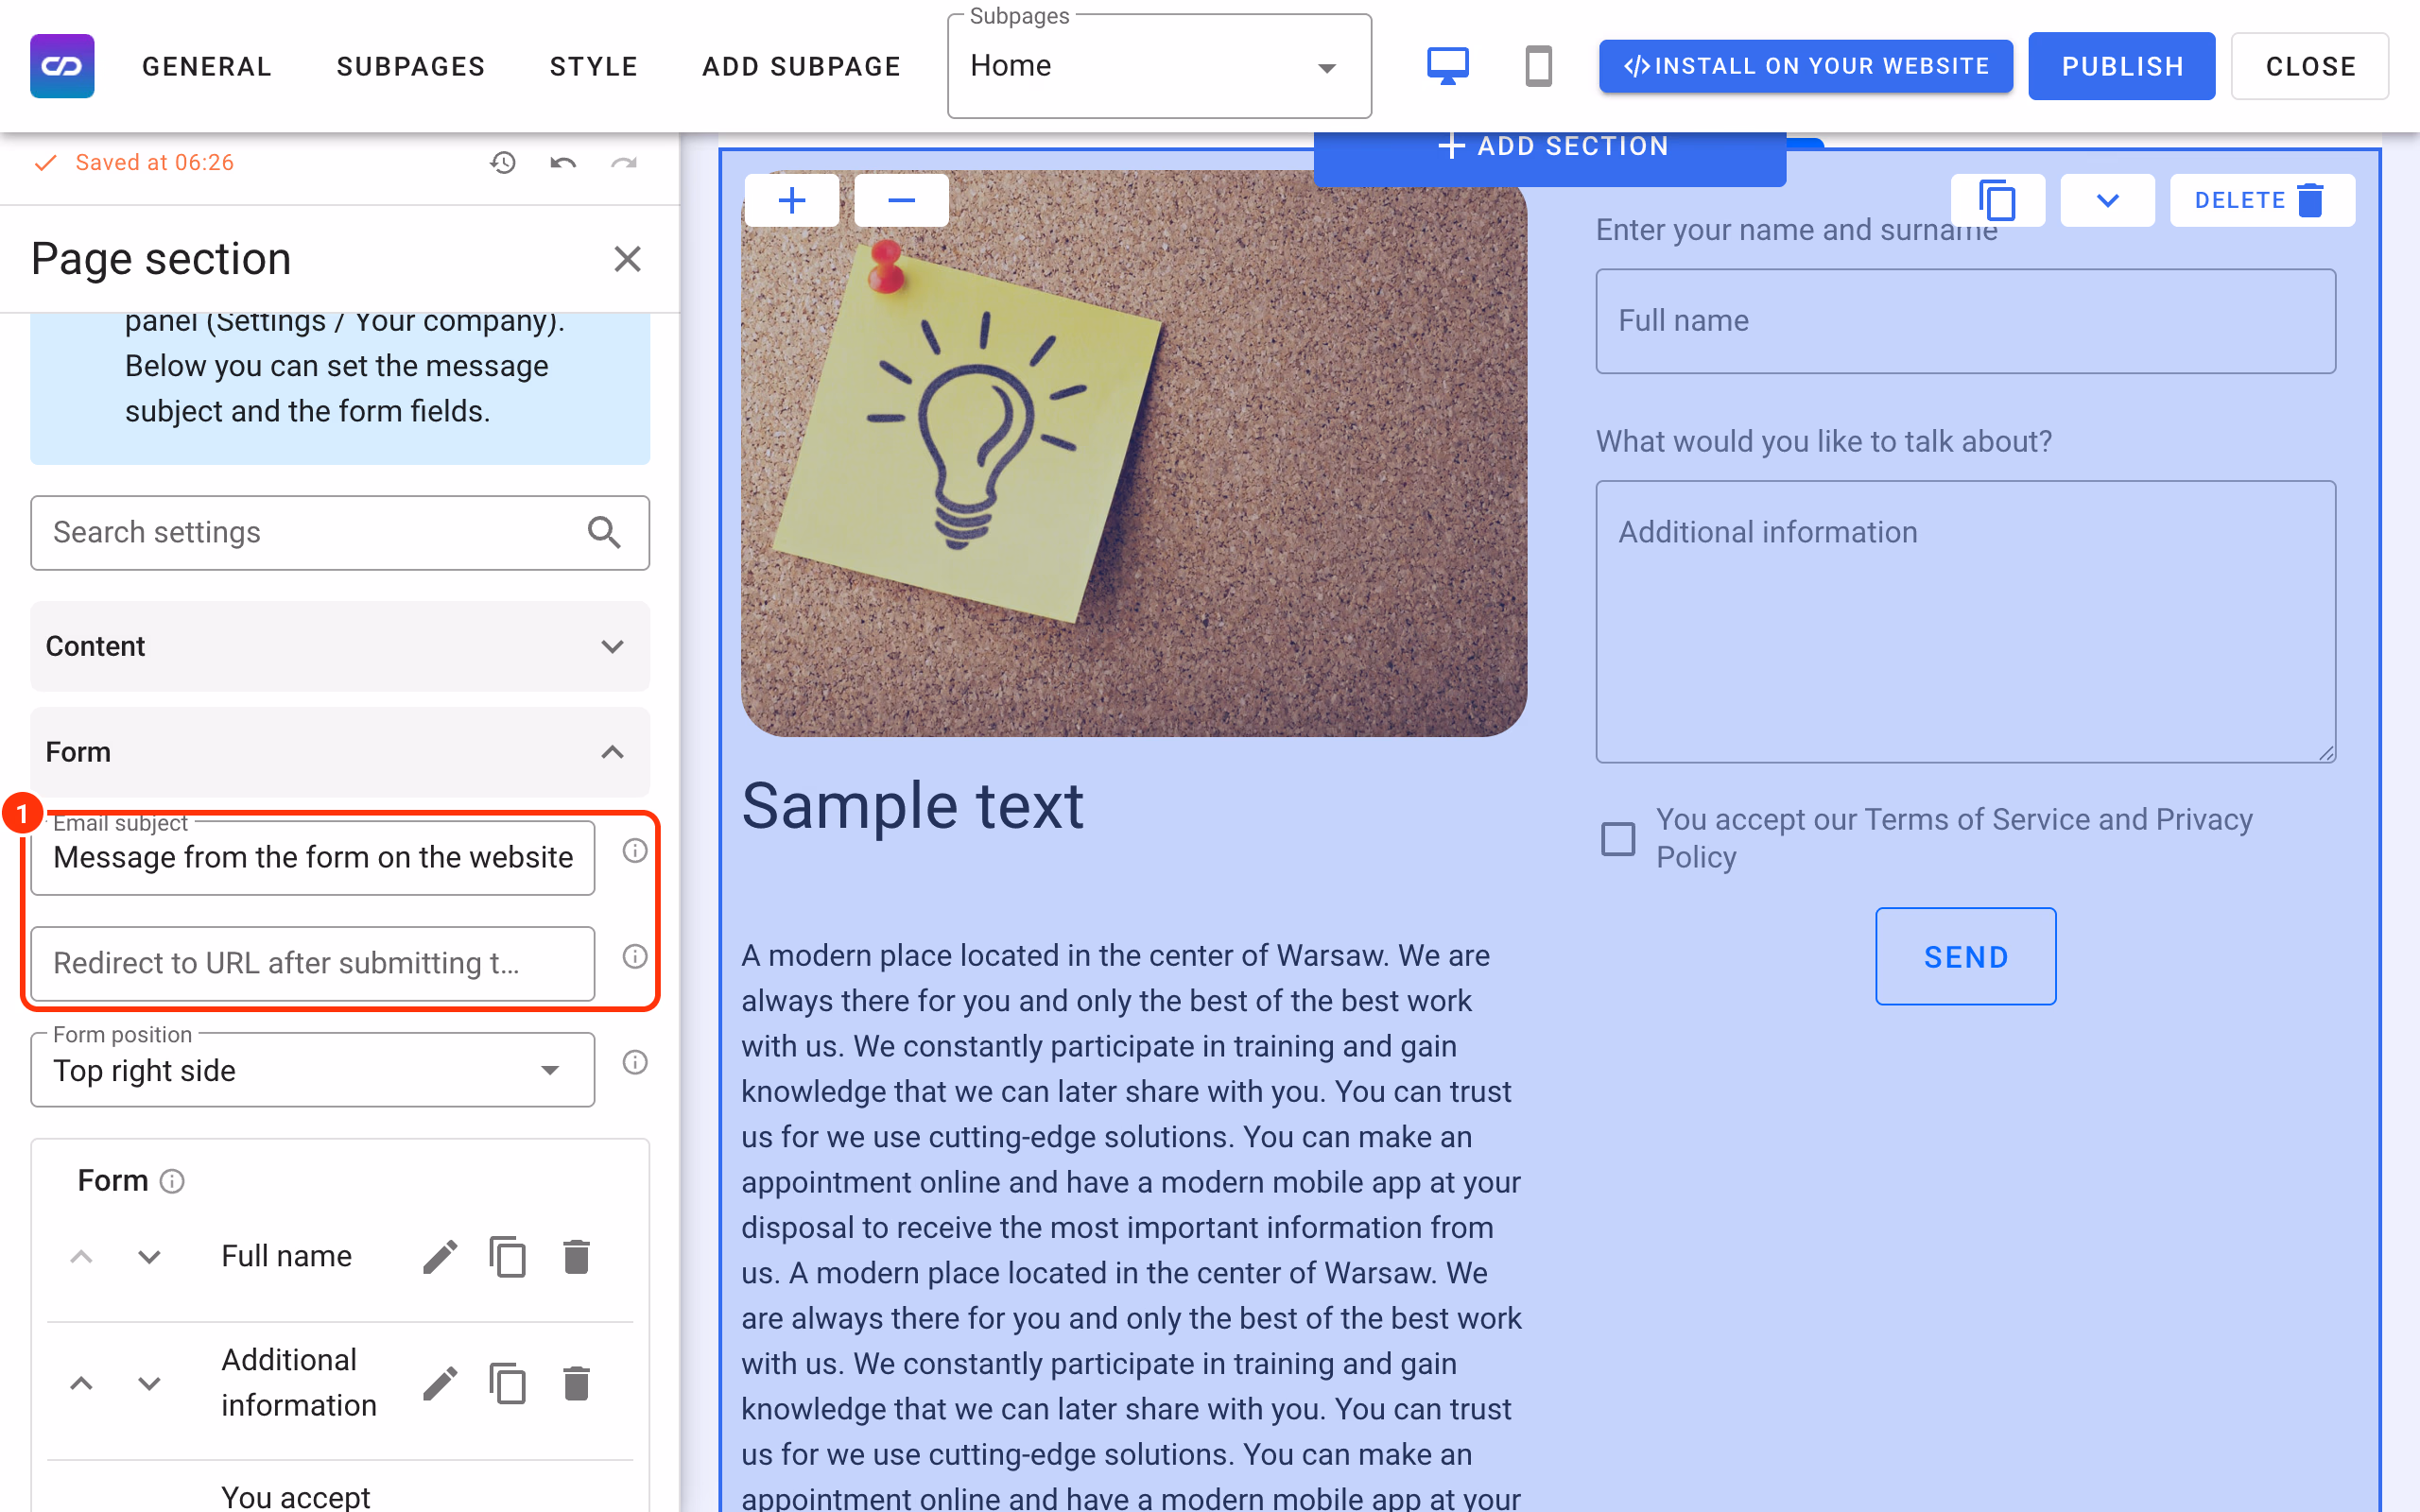Move section down with chevron

click(x=2107, y=200)
